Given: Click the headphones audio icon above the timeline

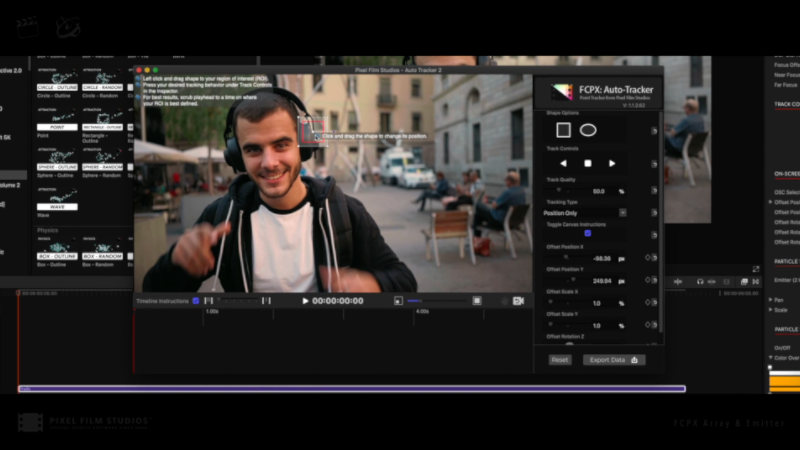Looking at the screenshot, I should pyautogui.click(x=700, y=282).
